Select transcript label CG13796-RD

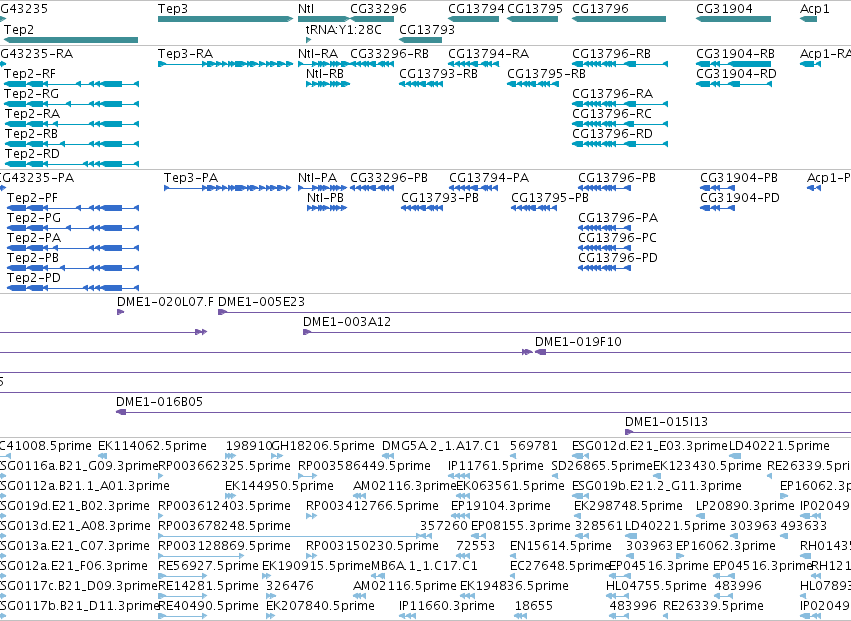612,134
